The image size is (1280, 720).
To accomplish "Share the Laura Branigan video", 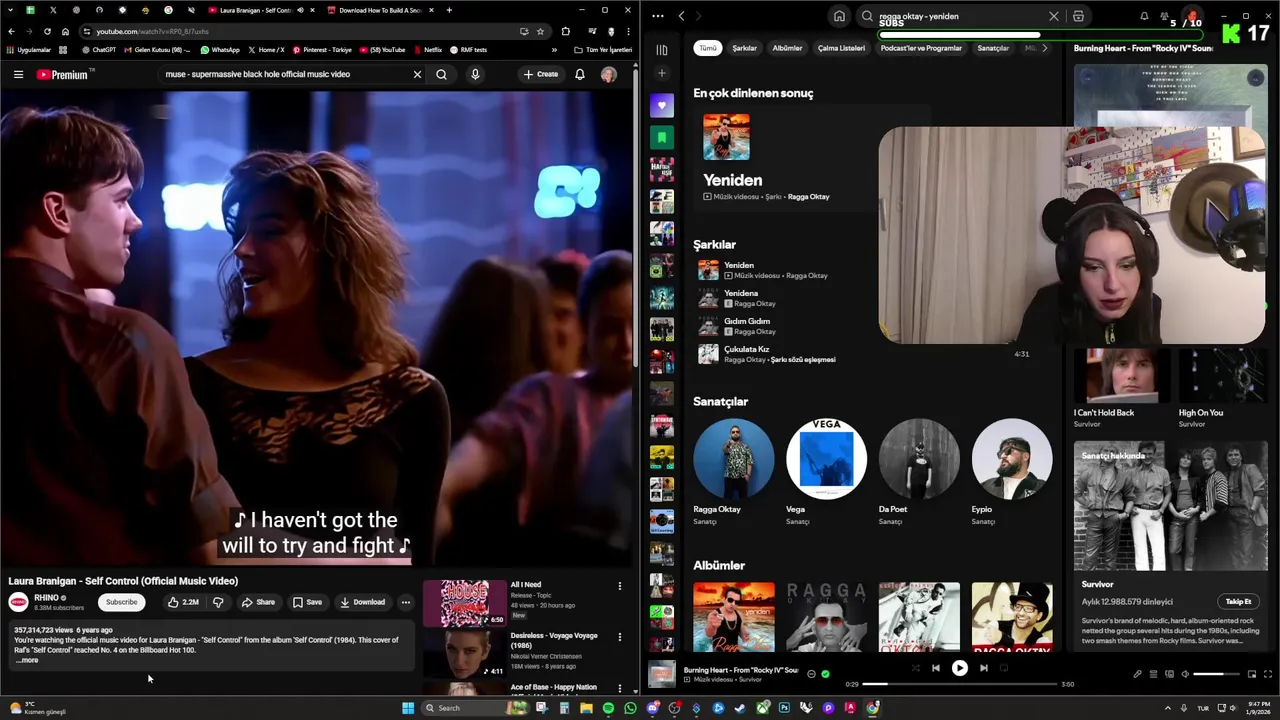I will click(258, 602).
